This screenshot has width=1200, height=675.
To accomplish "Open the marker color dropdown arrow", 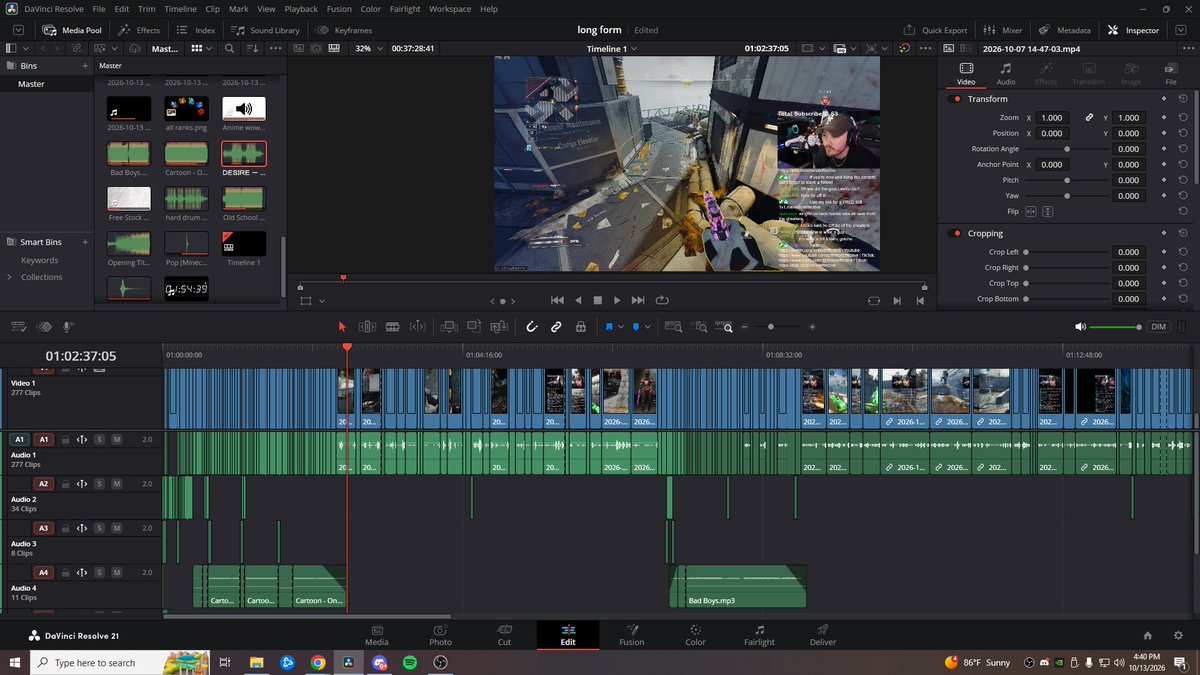I will [x=647, y=327].
